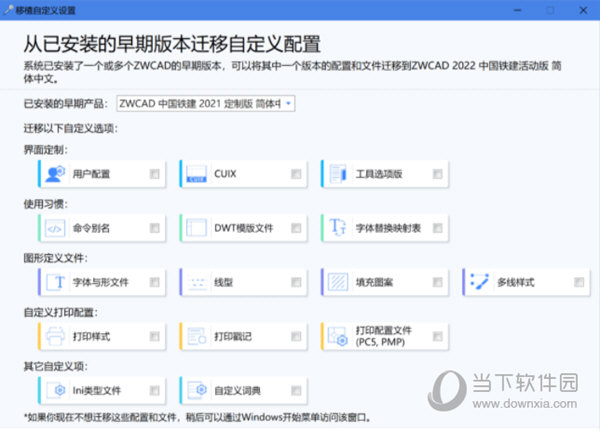600x431 pixels.
Task: Toggle the 打印戳记 checkbox
Action: click(x=296, y=336)
